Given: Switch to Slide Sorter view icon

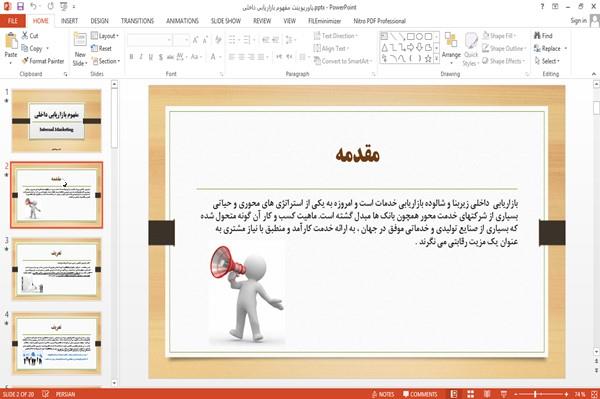Looking at the screenshot, I should (x=470, y=394).
